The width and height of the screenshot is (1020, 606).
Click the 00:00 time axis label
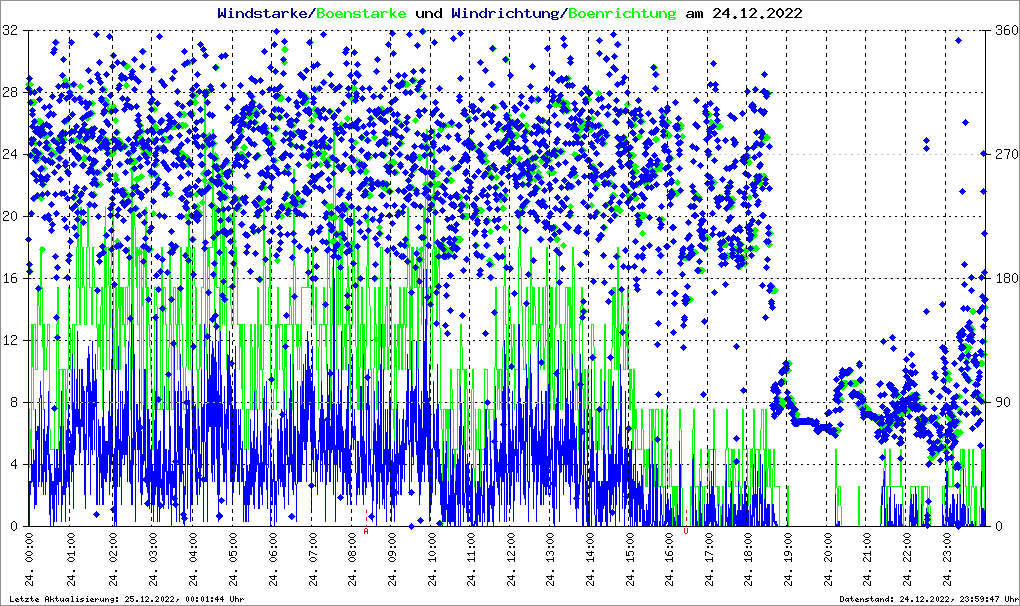click(29, 560)
